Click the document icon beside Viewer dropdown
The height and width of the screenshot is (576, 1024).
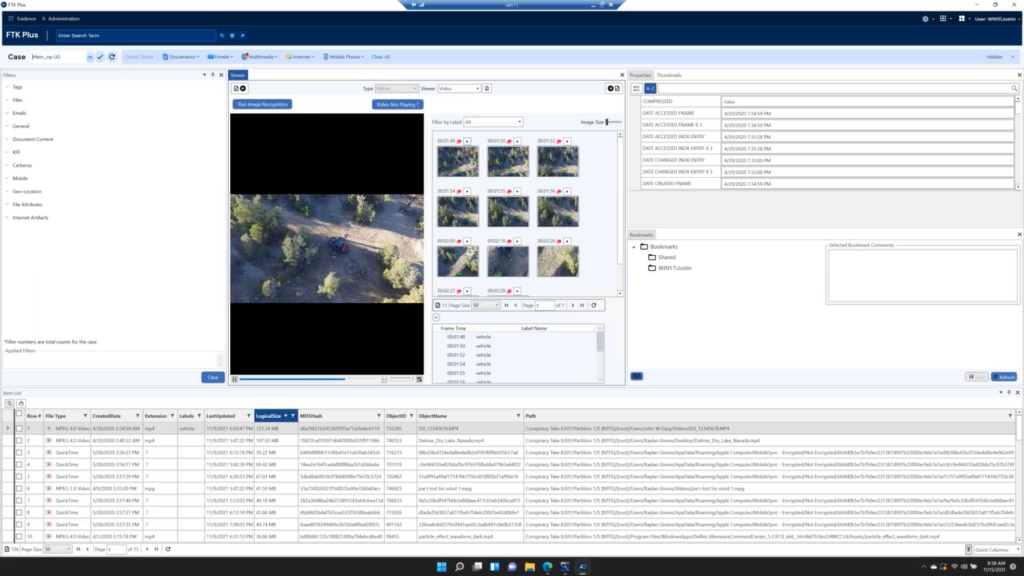click(x=487, y=88)
